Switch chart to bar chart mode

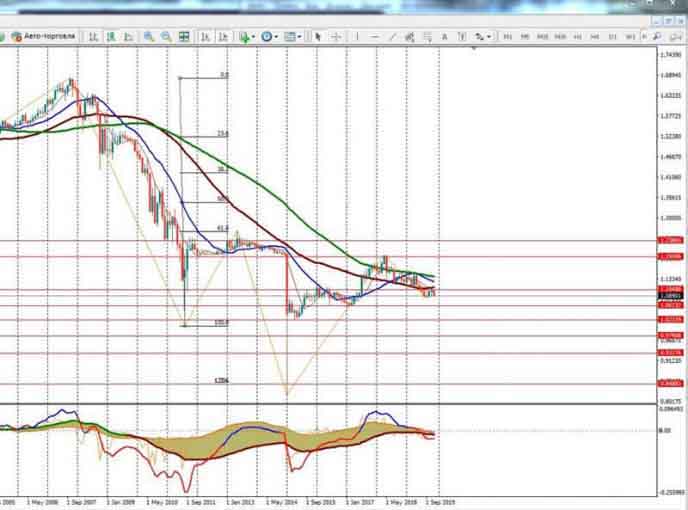point(93,37)
